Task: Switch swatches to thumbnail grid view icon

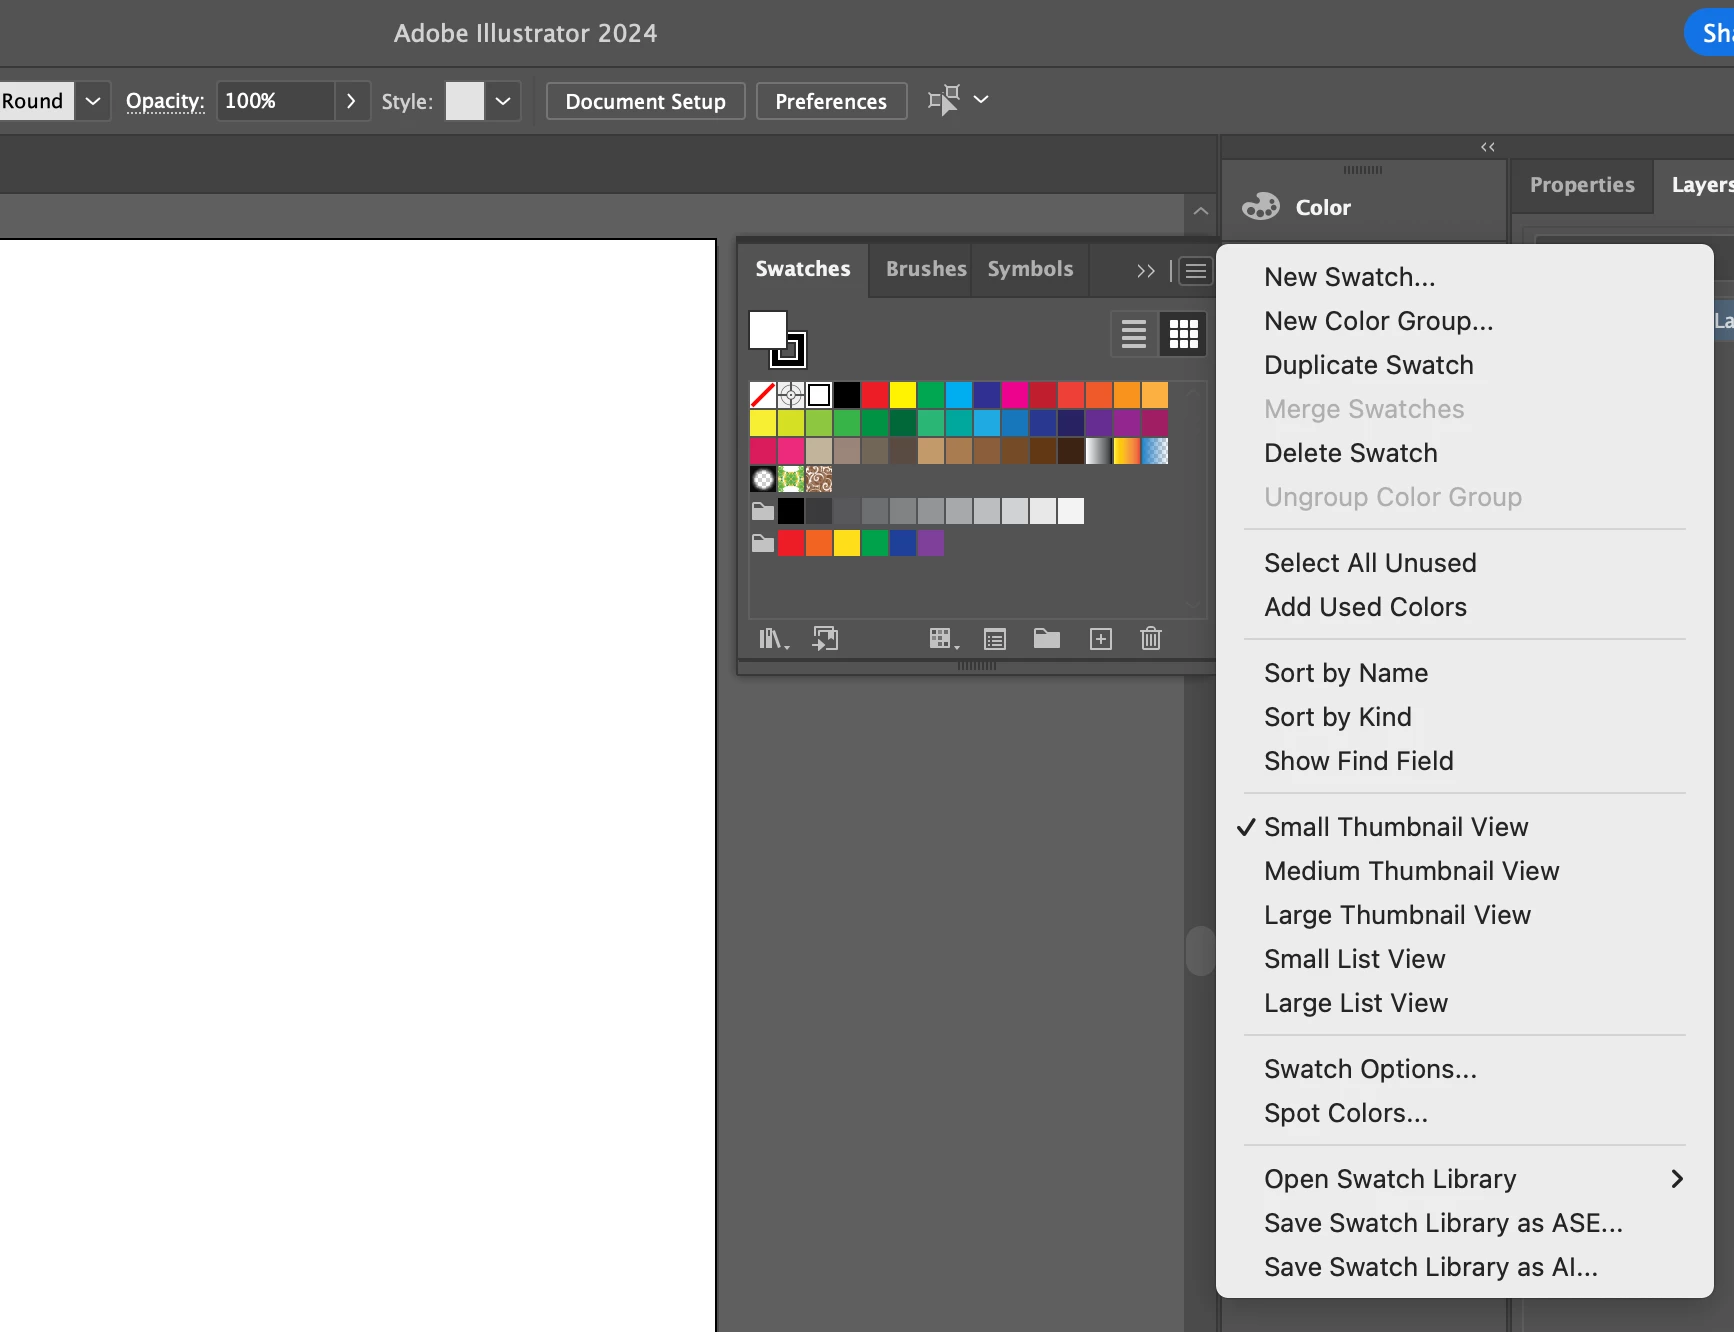Action: pyautogui.click(x=1183, y=334)
